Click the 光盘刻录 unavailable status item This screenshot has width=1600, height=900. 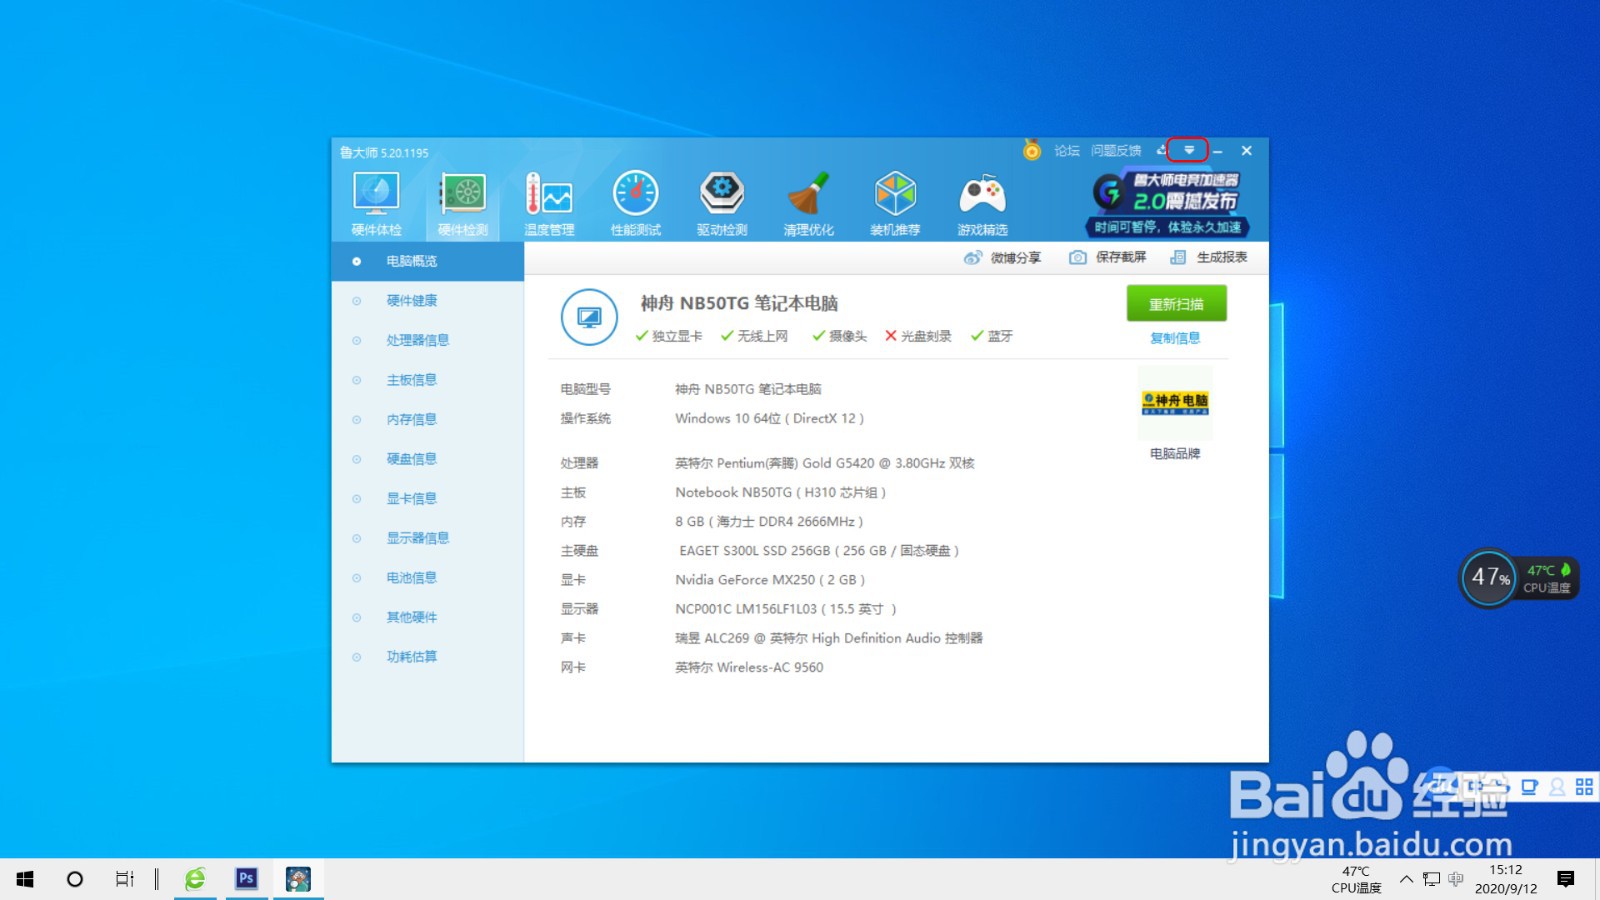coord(918,336)
